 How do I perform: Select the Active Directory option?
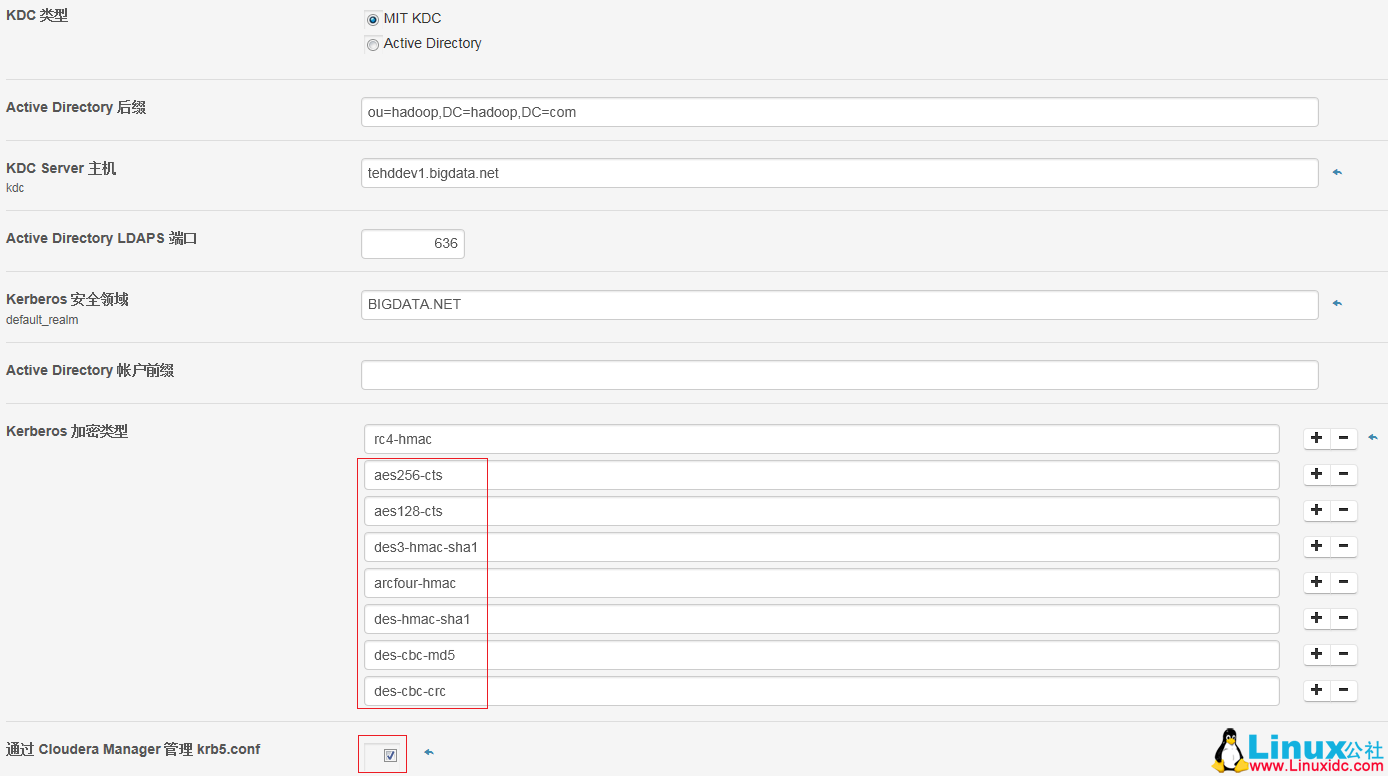372,44
